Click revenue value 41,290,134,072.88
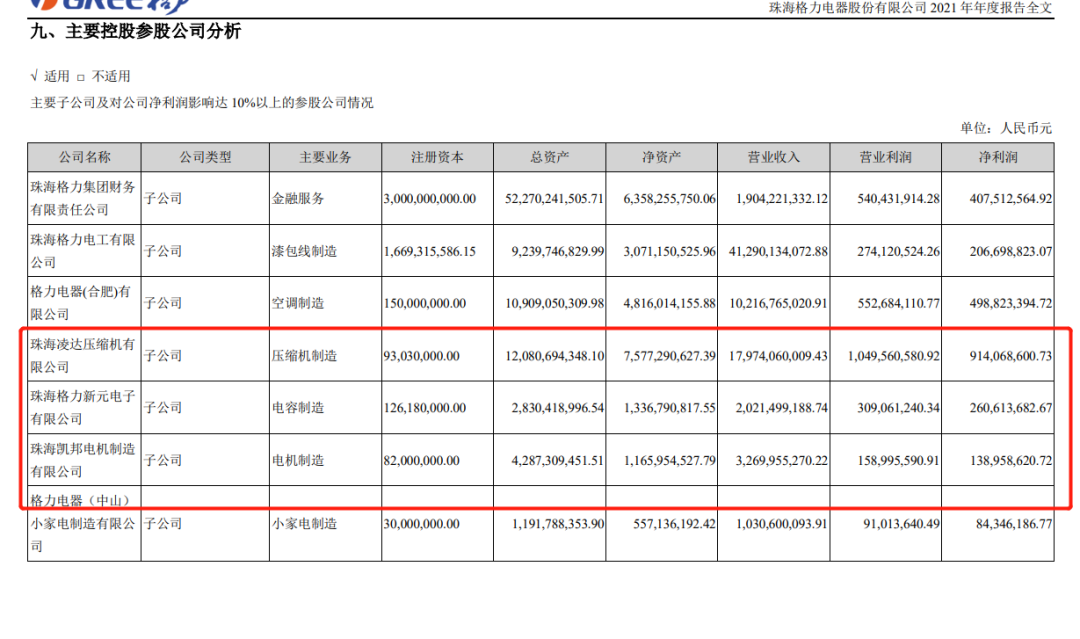 point(778,251)
